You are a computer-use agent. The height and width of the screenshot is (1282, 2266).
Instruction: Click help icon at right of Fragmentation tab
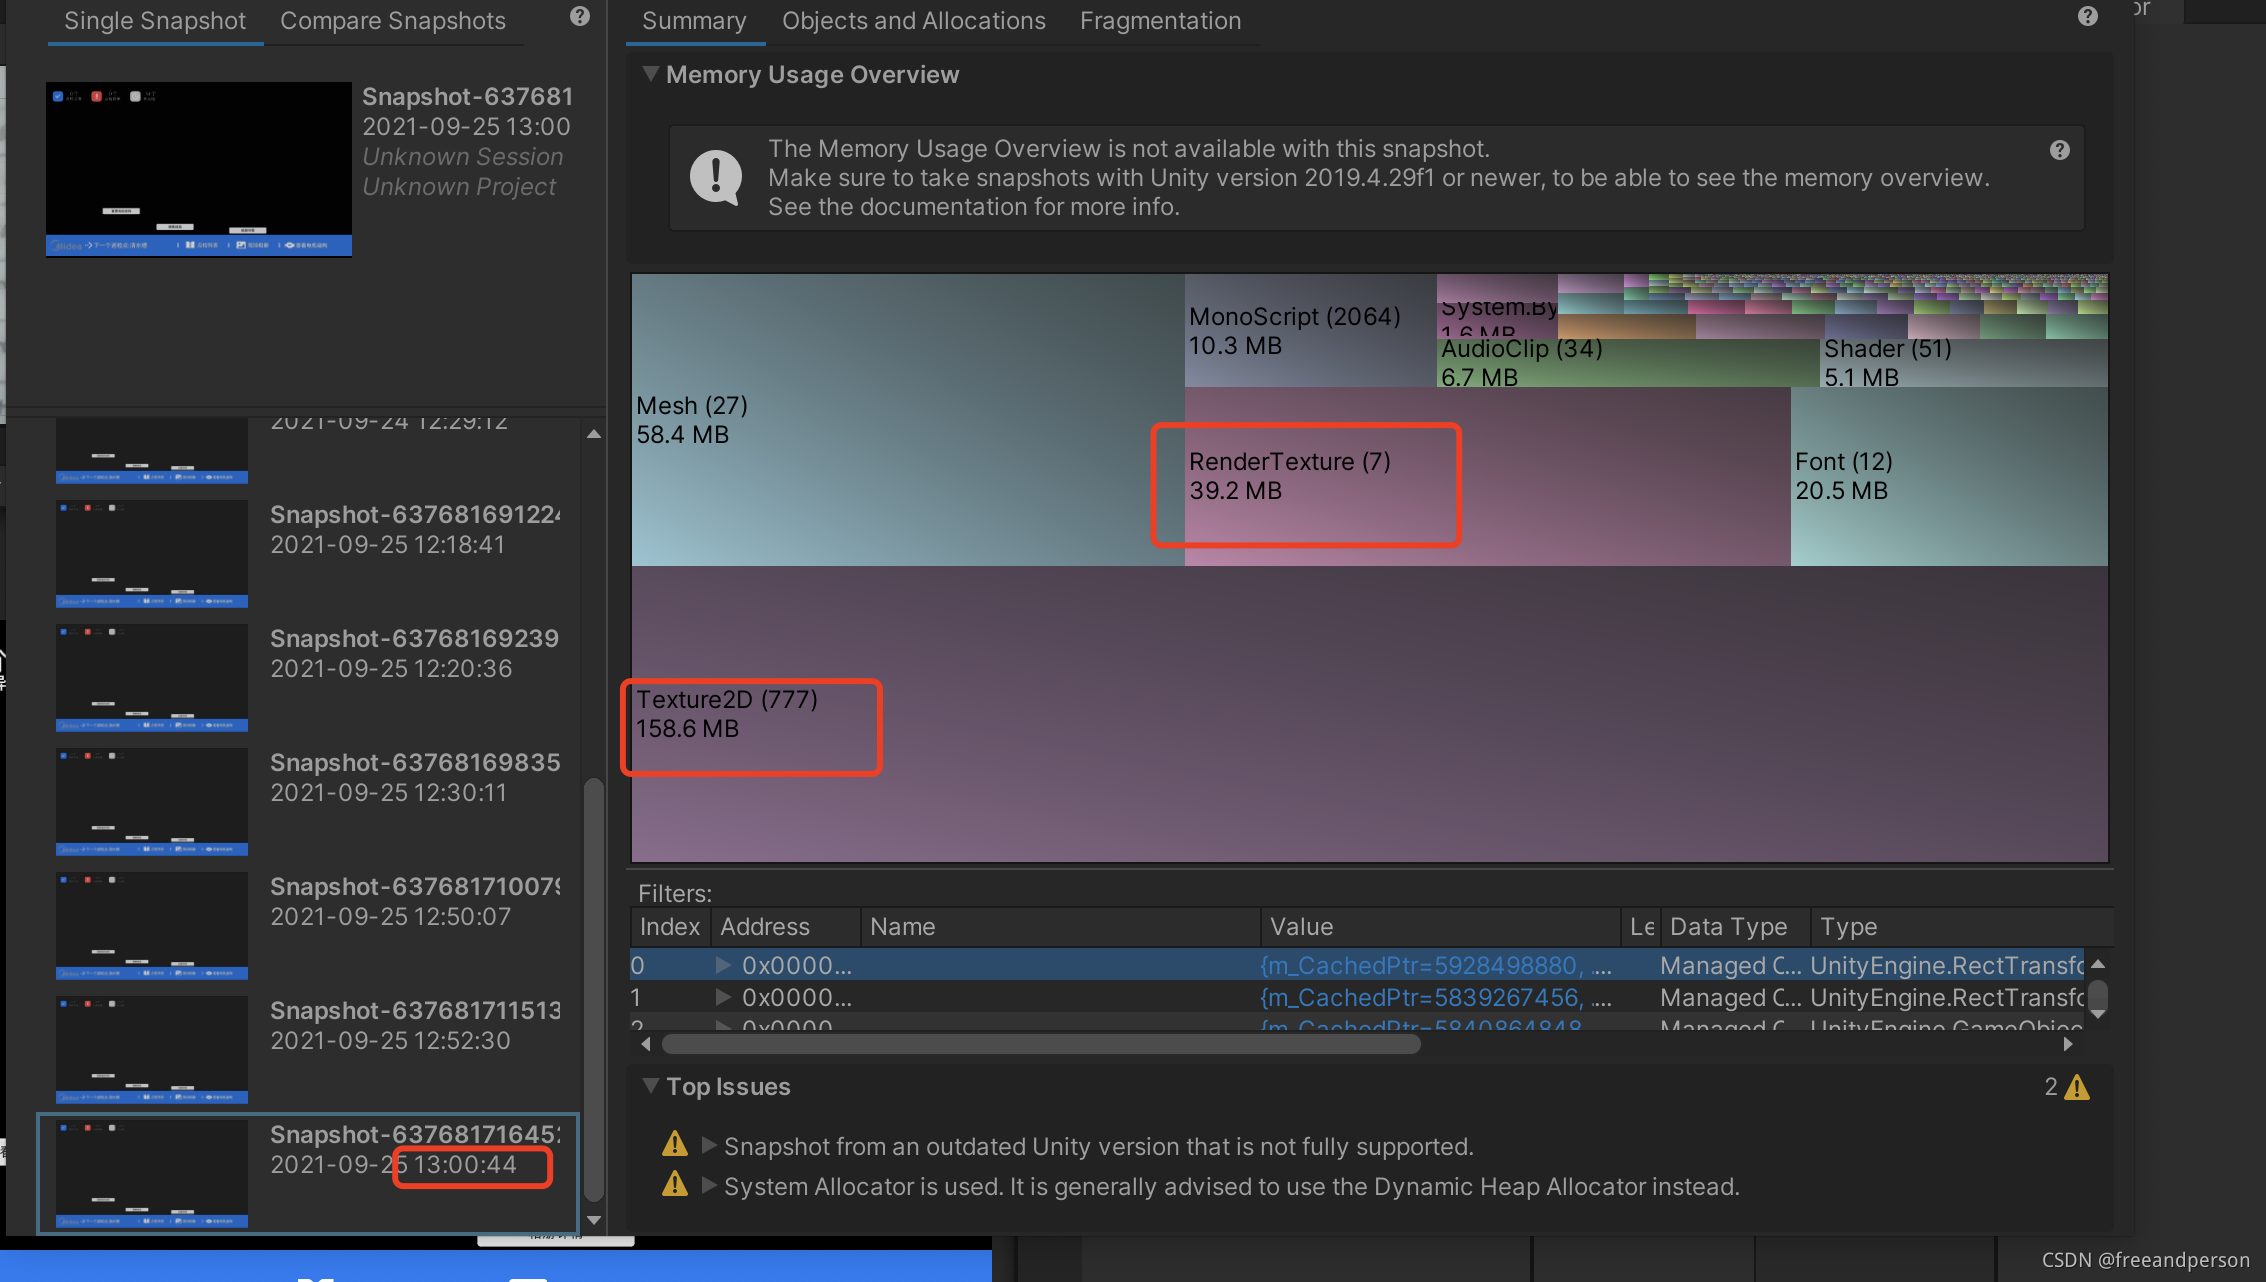click(2087, 16)
